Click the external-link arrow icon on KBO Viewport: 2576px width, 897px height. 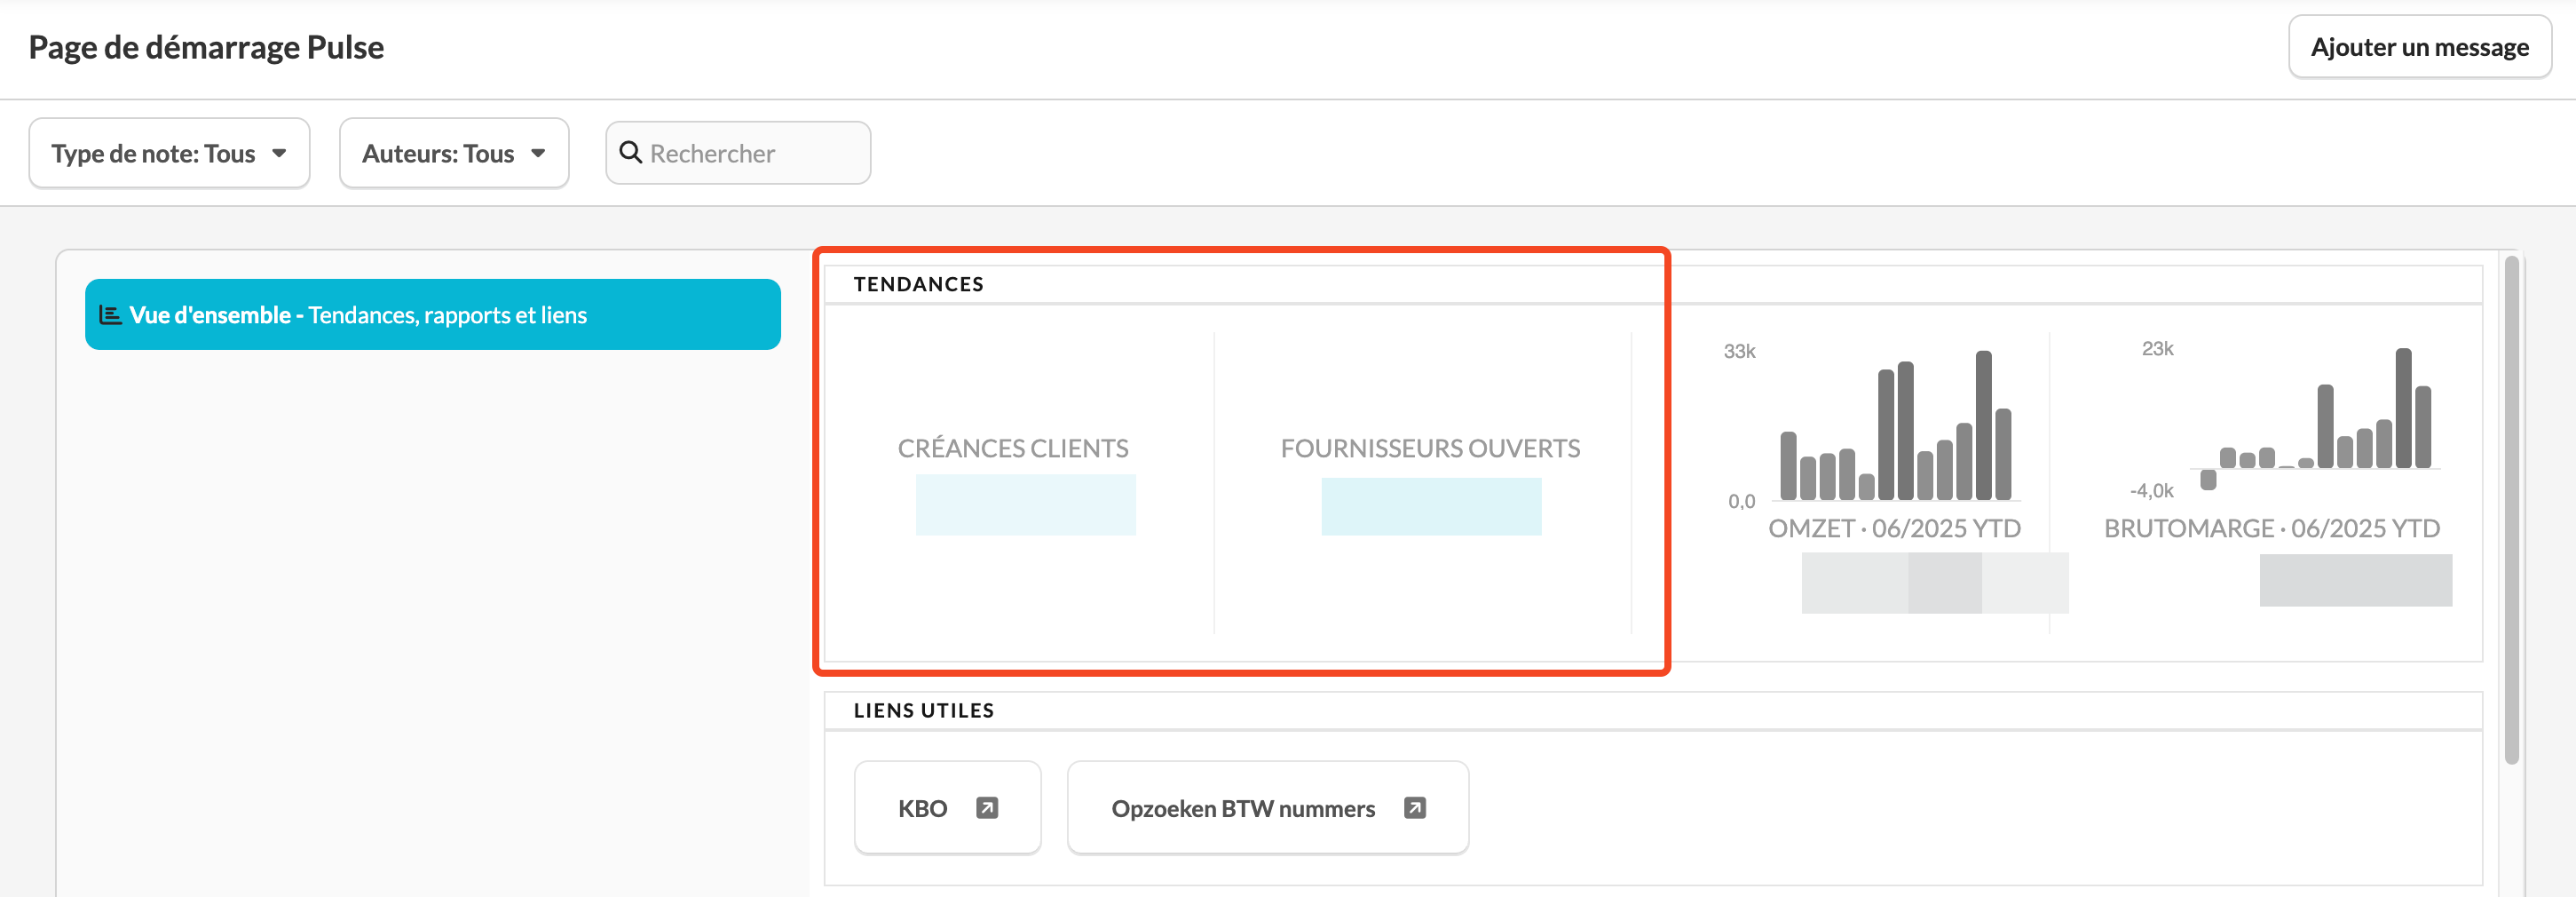987,807
